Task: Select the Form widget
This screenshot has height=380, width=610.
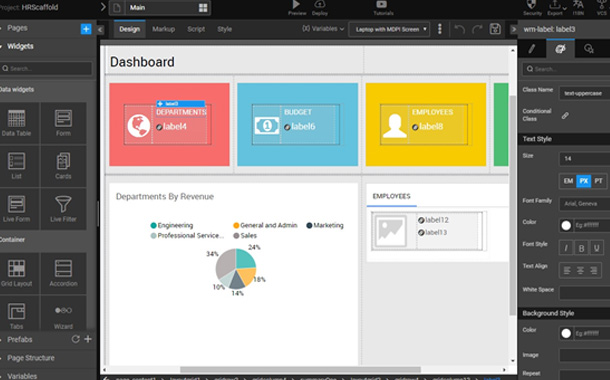Action: [x=63, y=123]
